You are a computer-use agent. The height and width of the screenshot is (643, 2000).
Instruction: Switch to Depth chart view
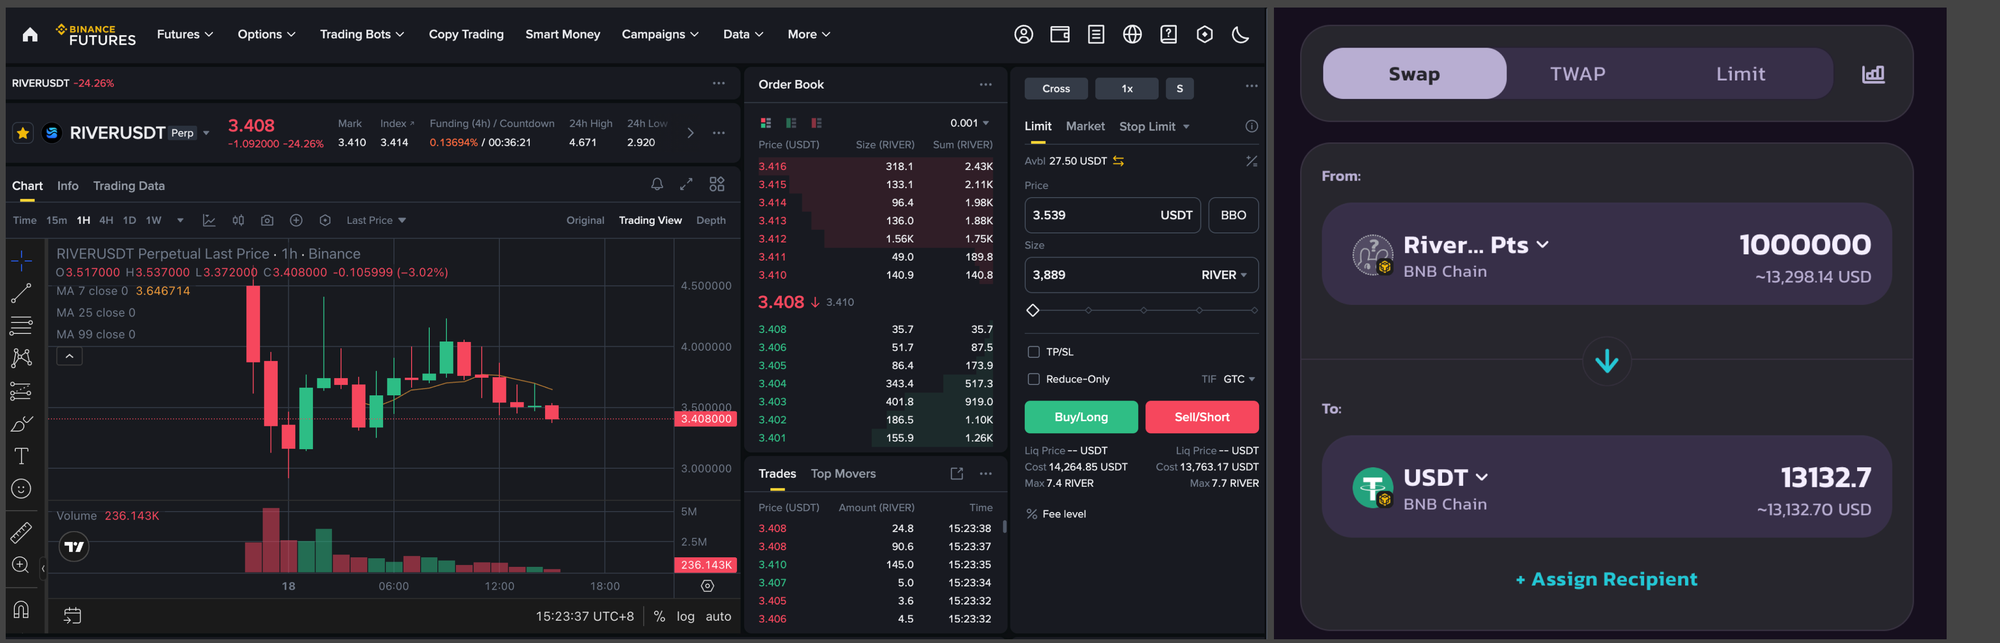[711, 220]
